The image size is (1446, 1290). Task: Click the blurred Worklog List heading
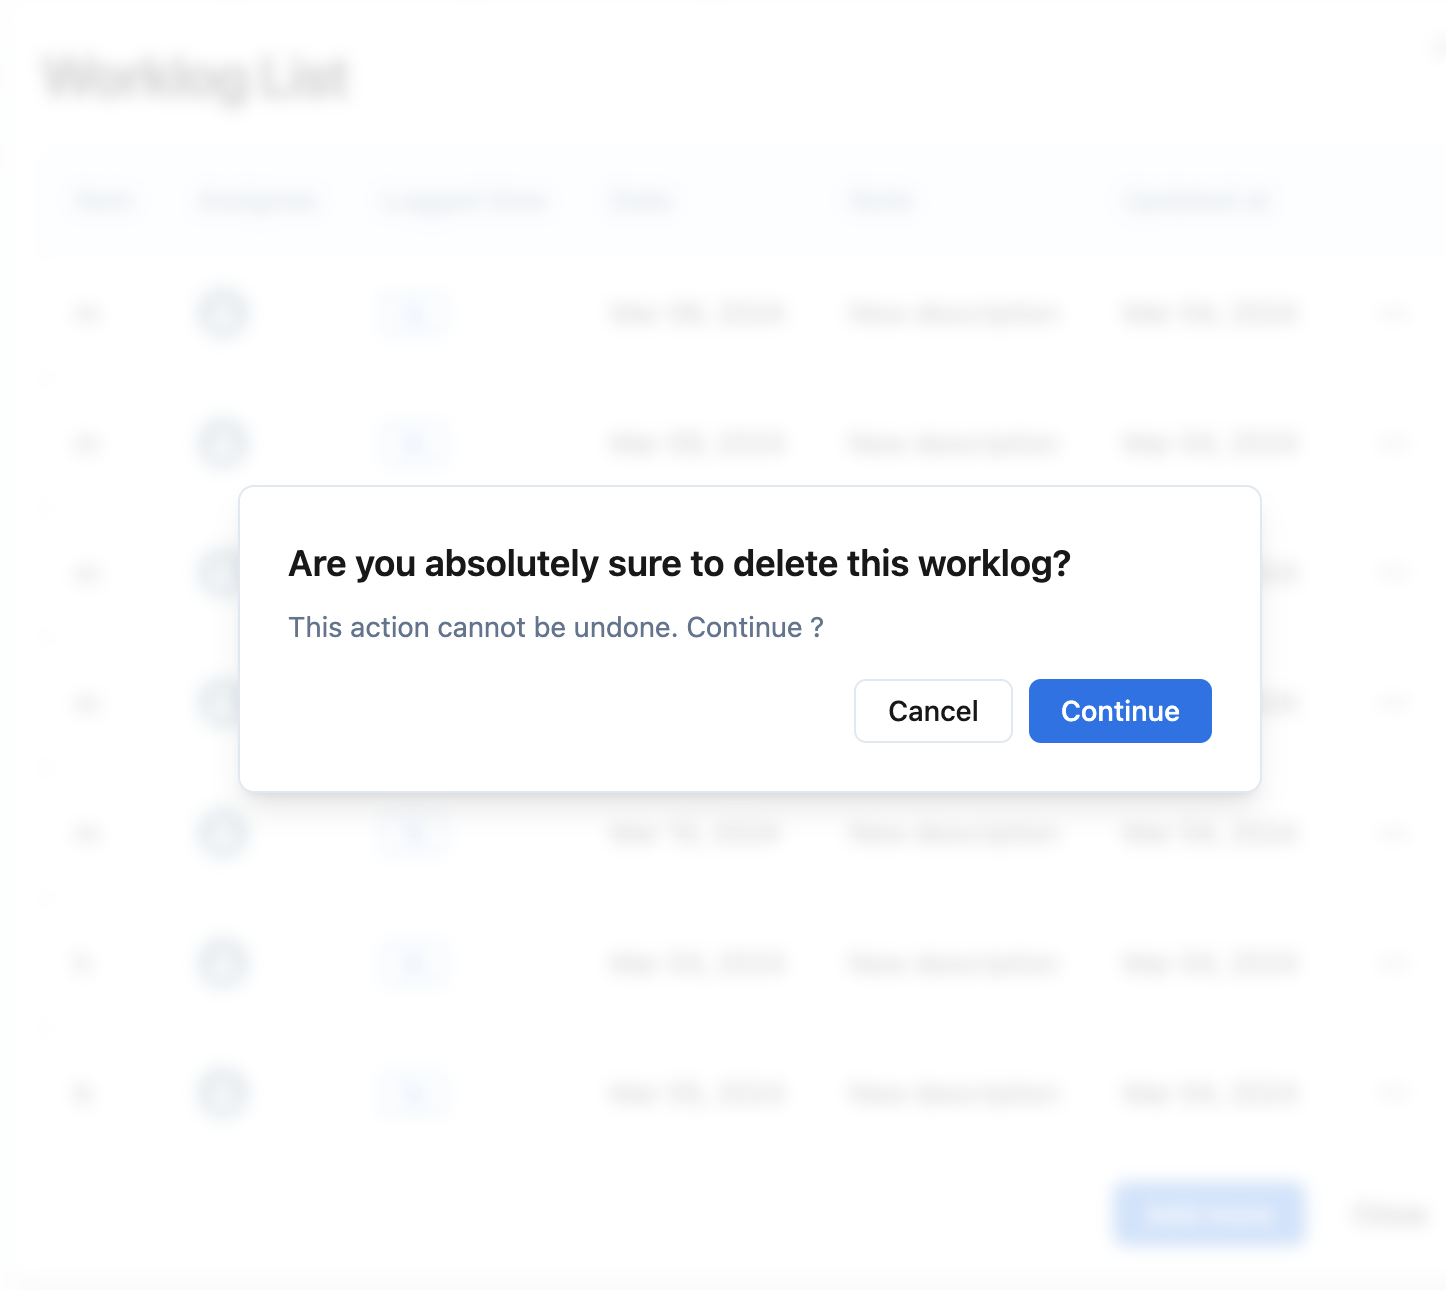(x=196, y=79)
